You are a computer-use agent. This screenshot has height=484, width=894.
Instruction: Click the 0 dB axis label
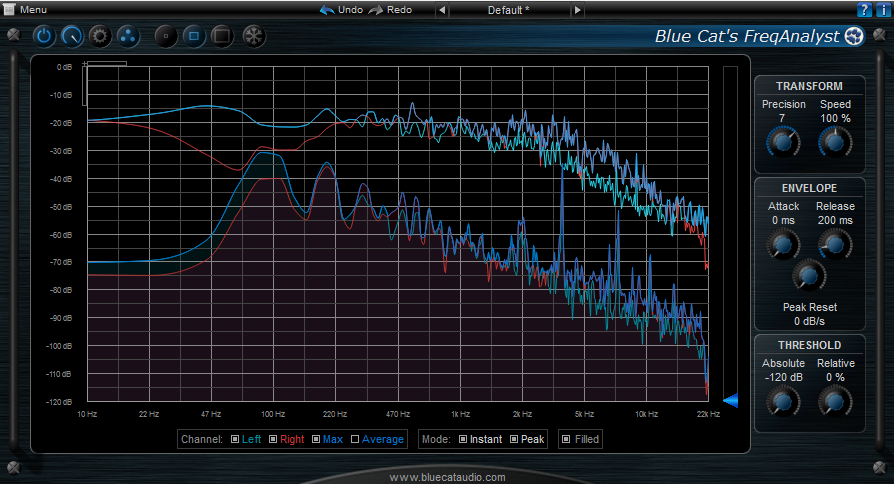pyautogui.click(x=64, y=67)
